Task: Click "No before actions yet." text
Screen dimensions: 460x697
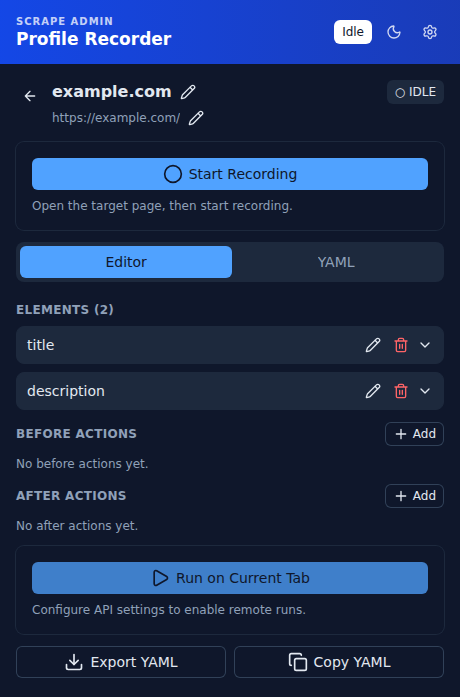Action: 82,464
